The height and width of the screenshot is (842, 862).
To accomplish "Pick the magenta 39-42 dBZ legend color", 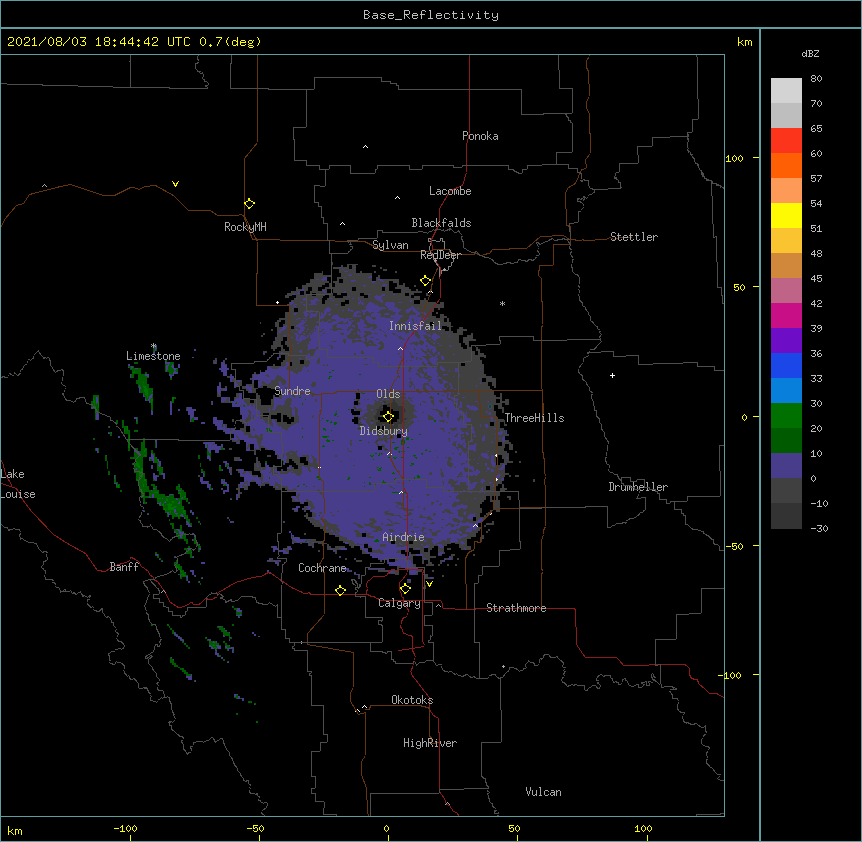I will point(786,315).
